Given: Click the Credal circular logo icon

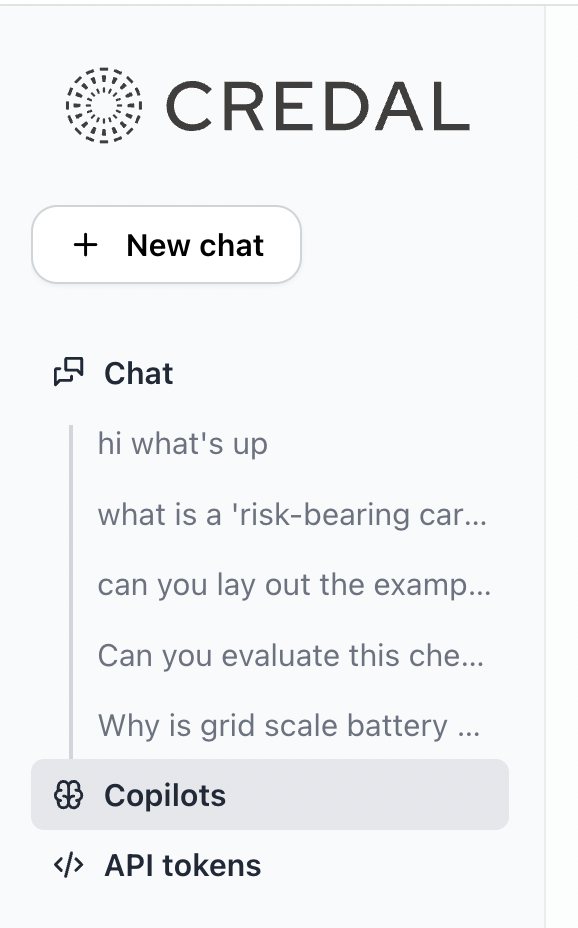Looking at the screenshot, I should pos(104,105).
